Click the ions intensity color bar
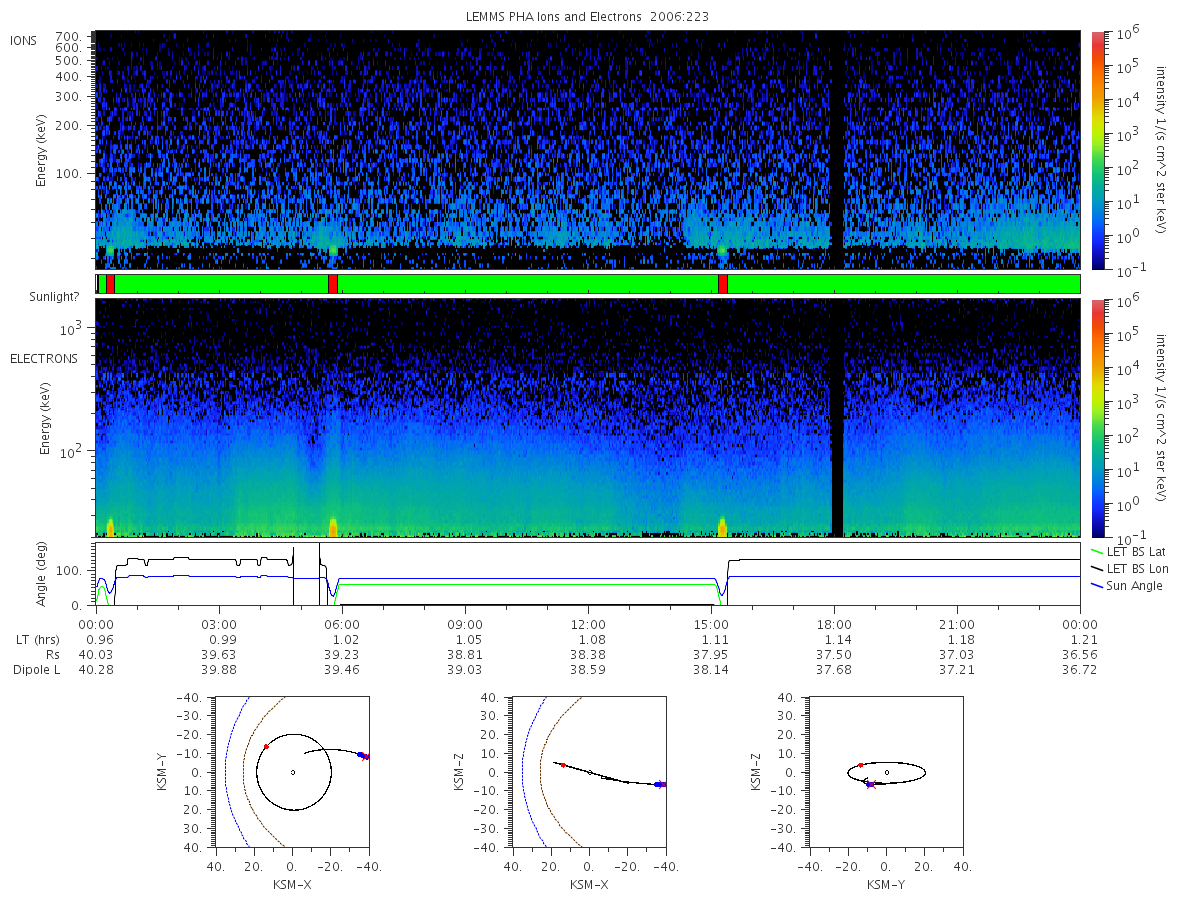The image size is (1200, 900). click(1097, 150)
